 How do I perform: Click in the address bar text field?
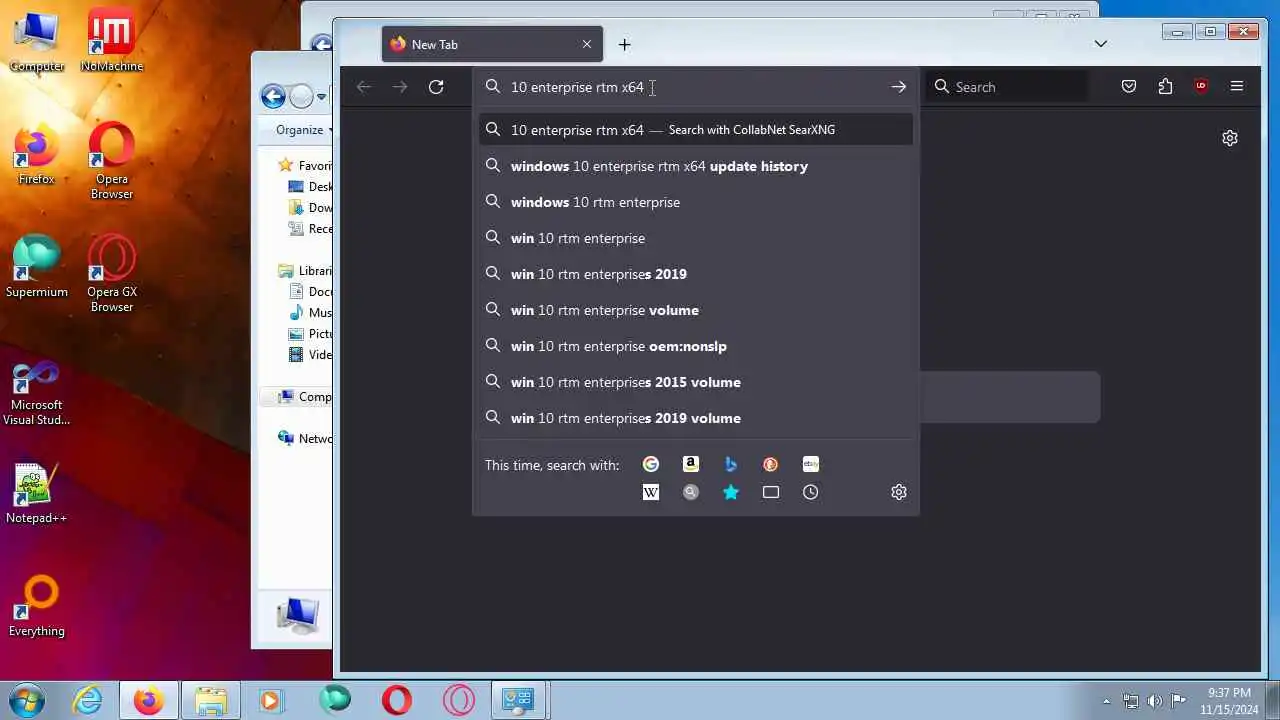pos(694,87)
